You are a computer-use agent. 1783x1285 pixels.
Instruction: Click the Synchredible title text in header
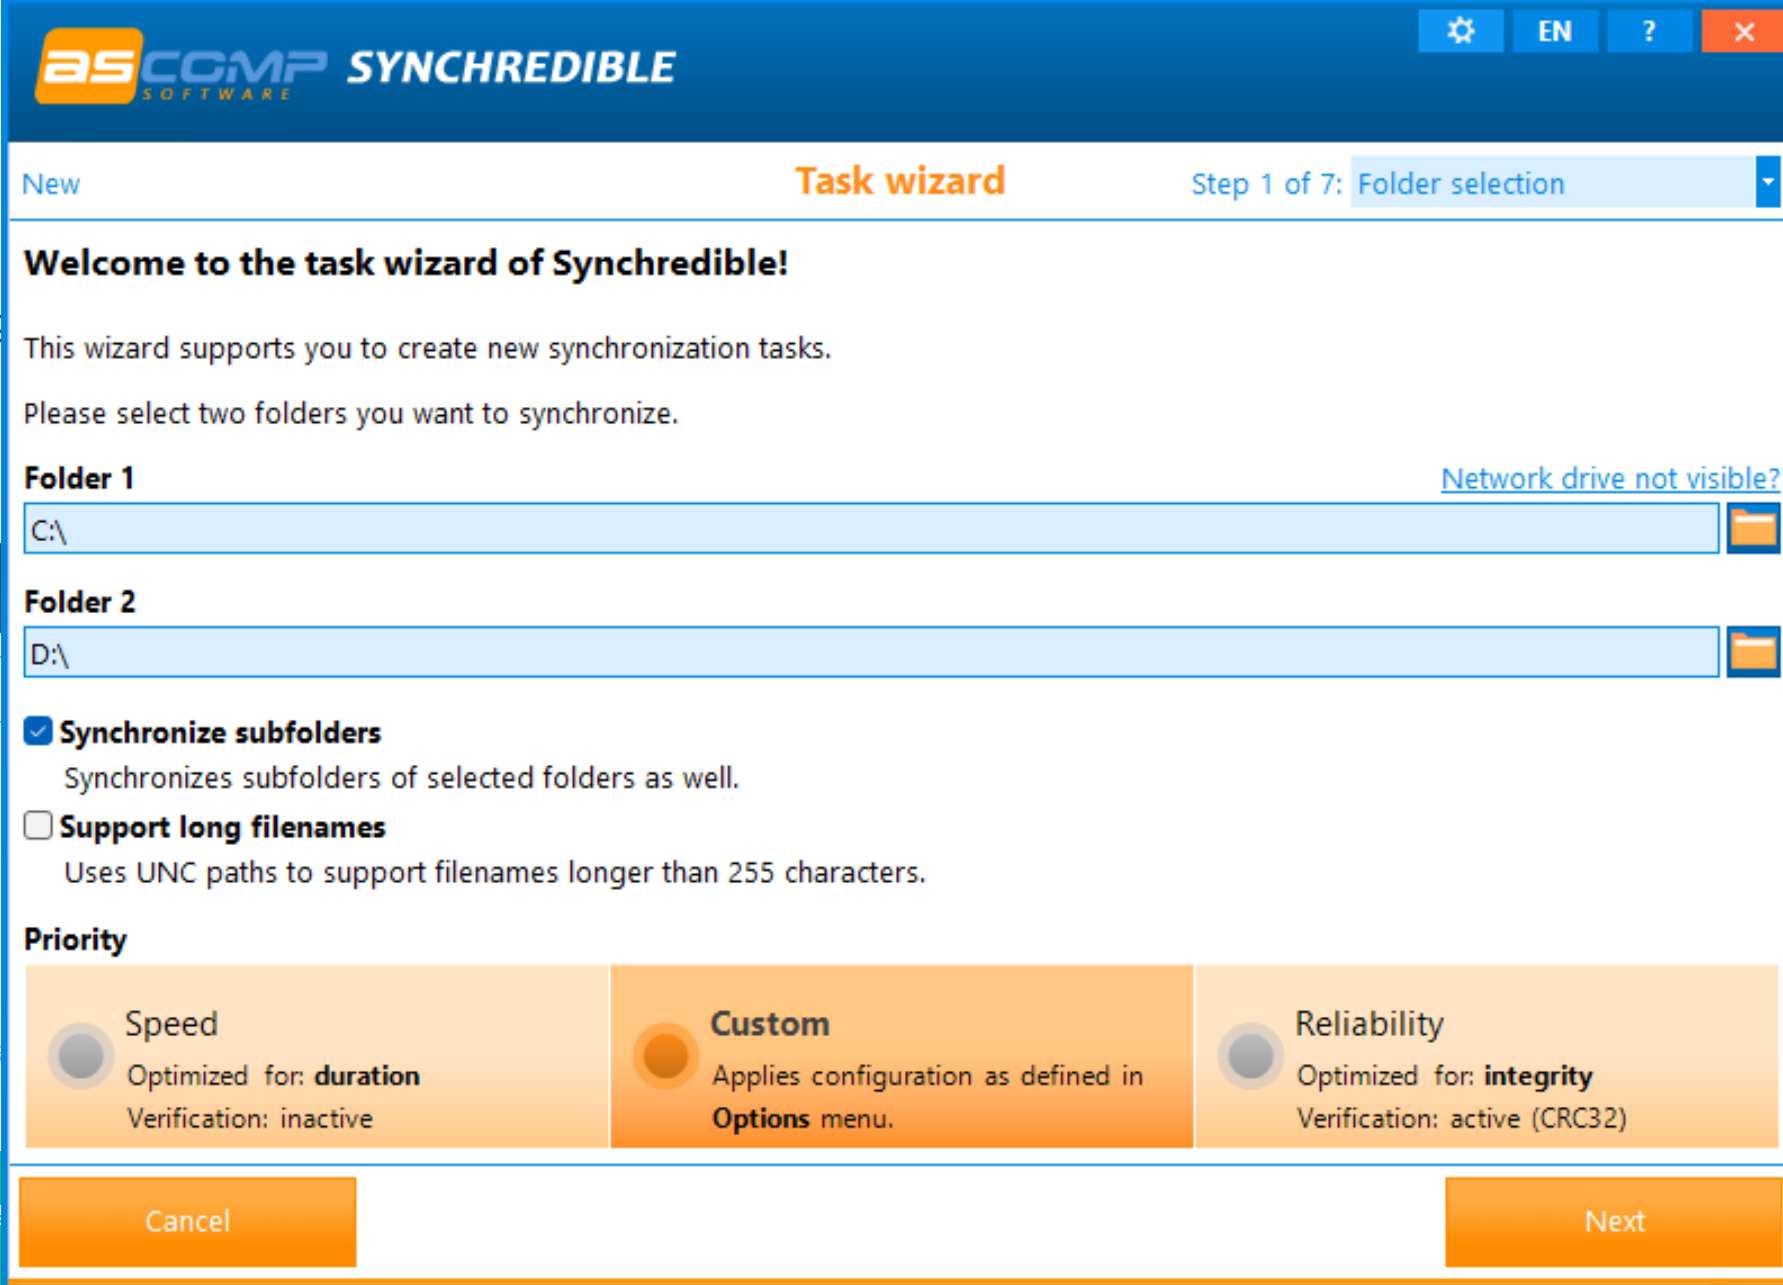coord(511,67)
